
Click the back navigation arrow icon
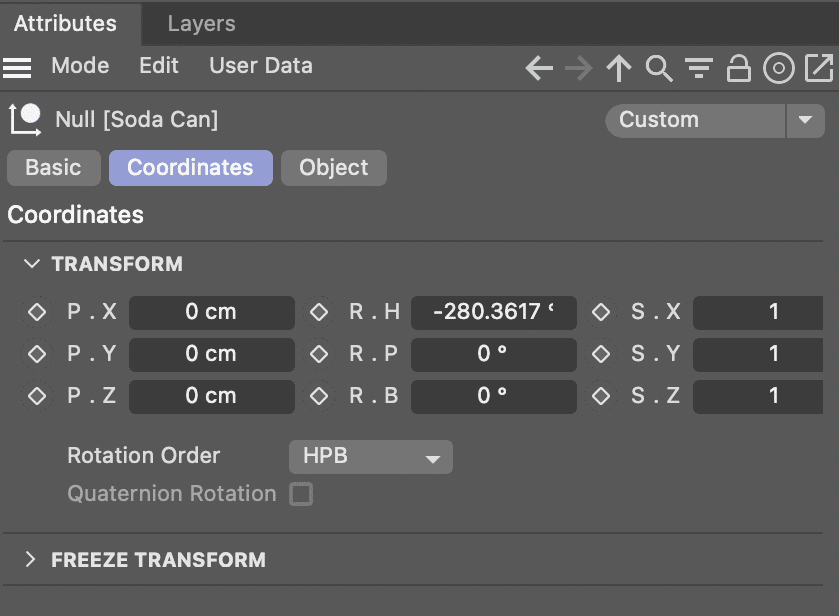pos(538,68)
